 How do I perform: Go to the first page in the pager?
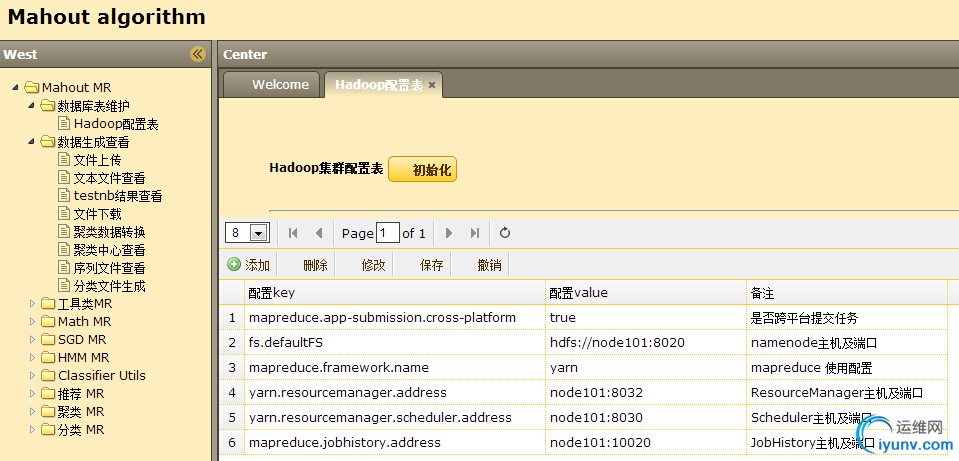point(293,233)
